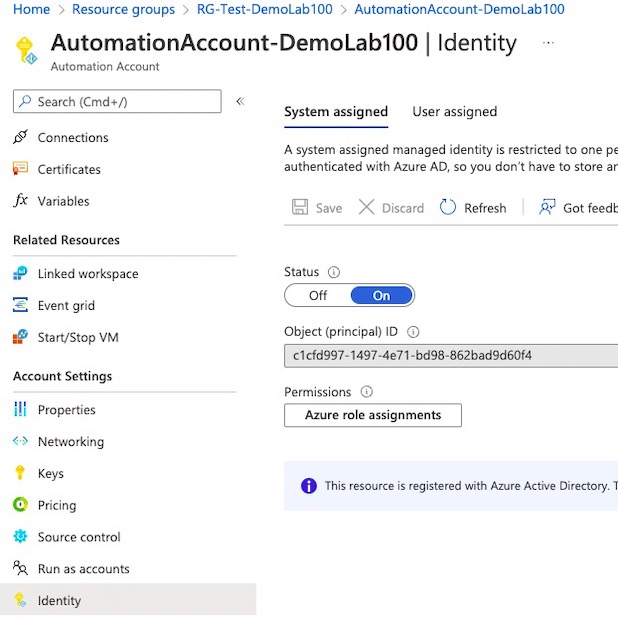This screenshot has height=627, width=618.
Task: Click the Object (principal) ID field
Action: point(450,356)
